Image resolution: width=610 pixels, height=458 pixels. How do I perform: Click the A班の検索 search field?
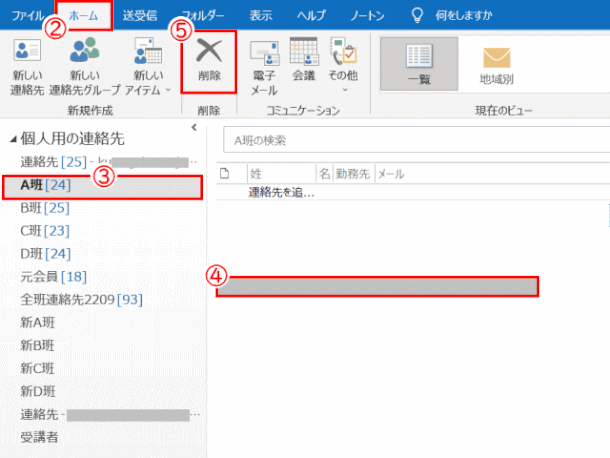[416, 140]
